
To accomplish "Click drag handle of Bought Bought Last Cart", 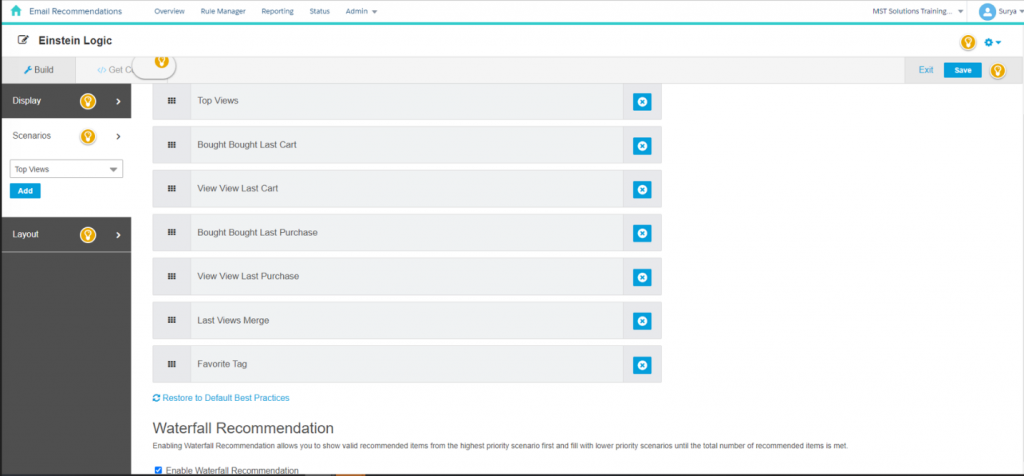I will 172,145.
